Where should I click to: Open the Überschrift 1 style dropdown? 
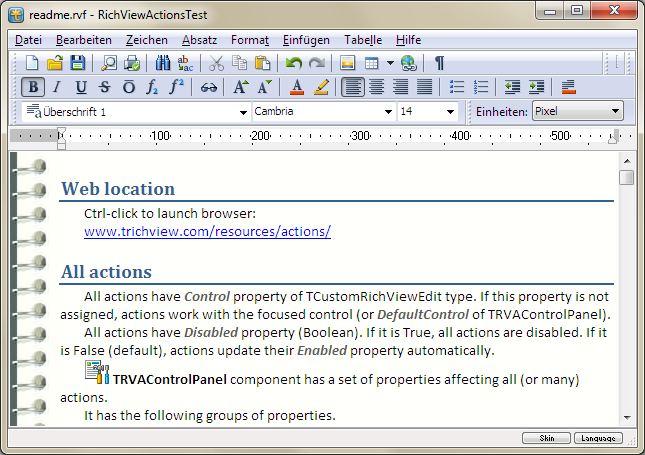(243, 112)
